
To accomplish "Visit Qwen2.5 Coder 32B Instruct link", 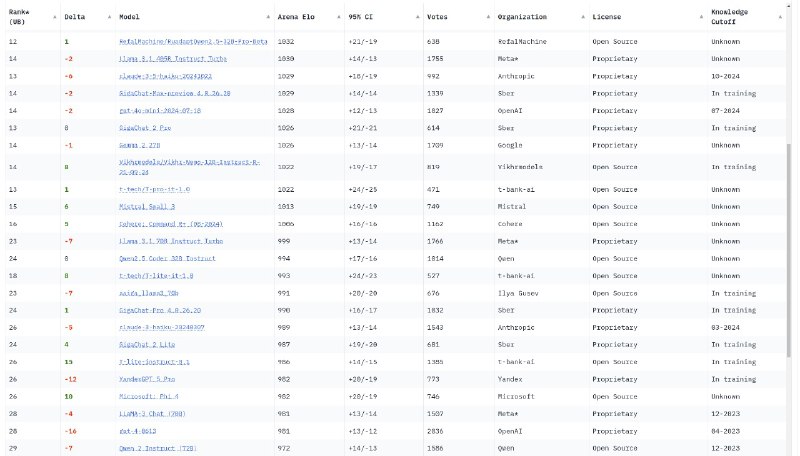I will tap(167, 259).
